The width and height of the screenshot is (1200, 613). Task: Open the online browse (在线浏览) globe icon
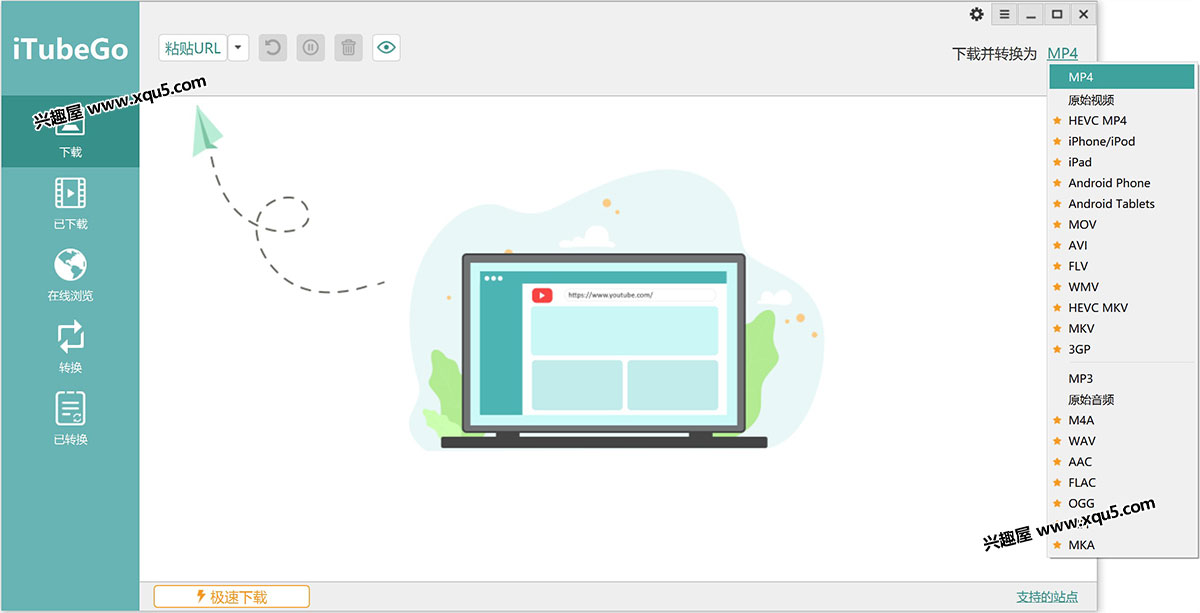click(x=70, y=265)
